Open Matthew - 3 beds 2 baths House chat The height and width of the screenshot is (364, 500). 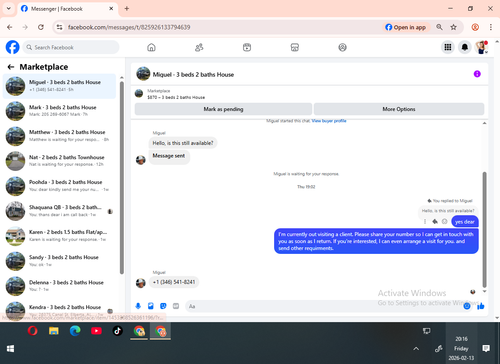click(59, 136)
